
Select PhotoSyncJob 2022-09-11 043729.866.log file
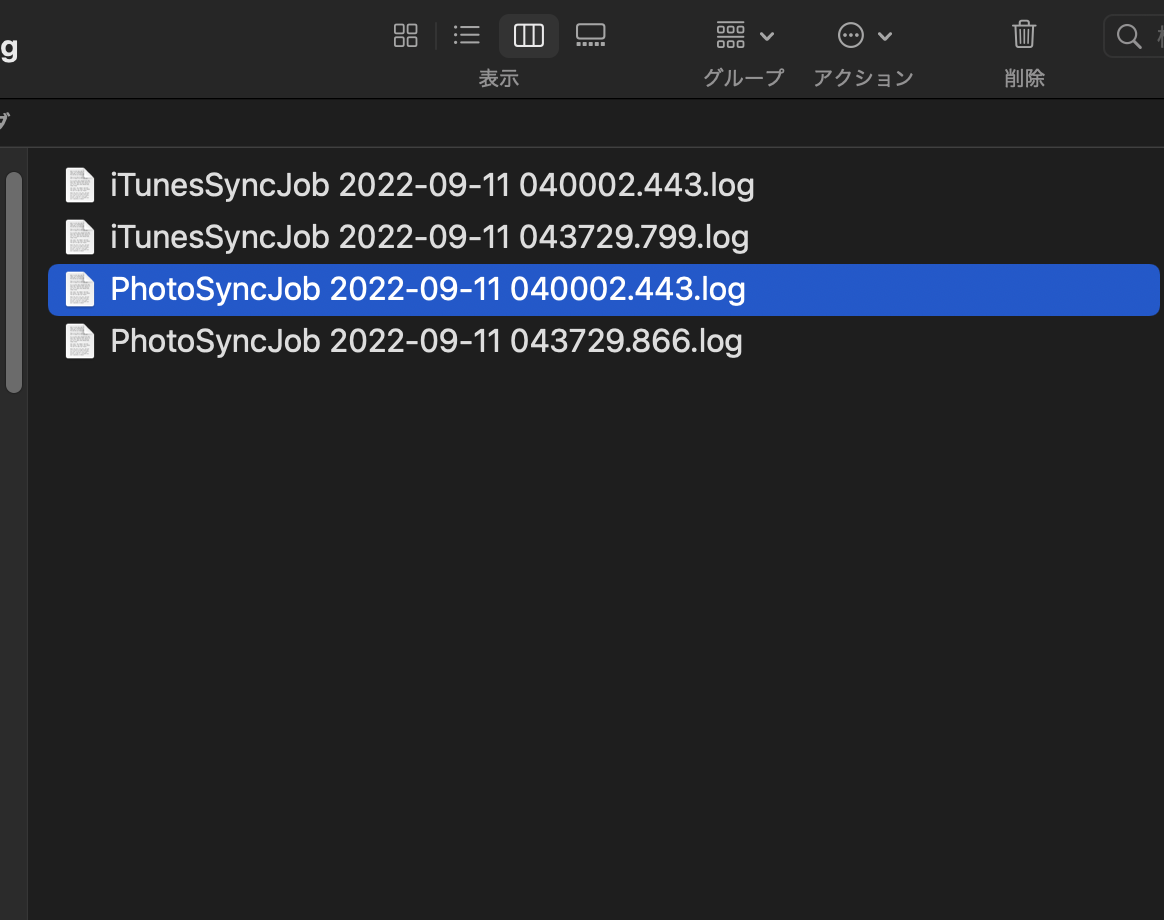pos(426,341)
